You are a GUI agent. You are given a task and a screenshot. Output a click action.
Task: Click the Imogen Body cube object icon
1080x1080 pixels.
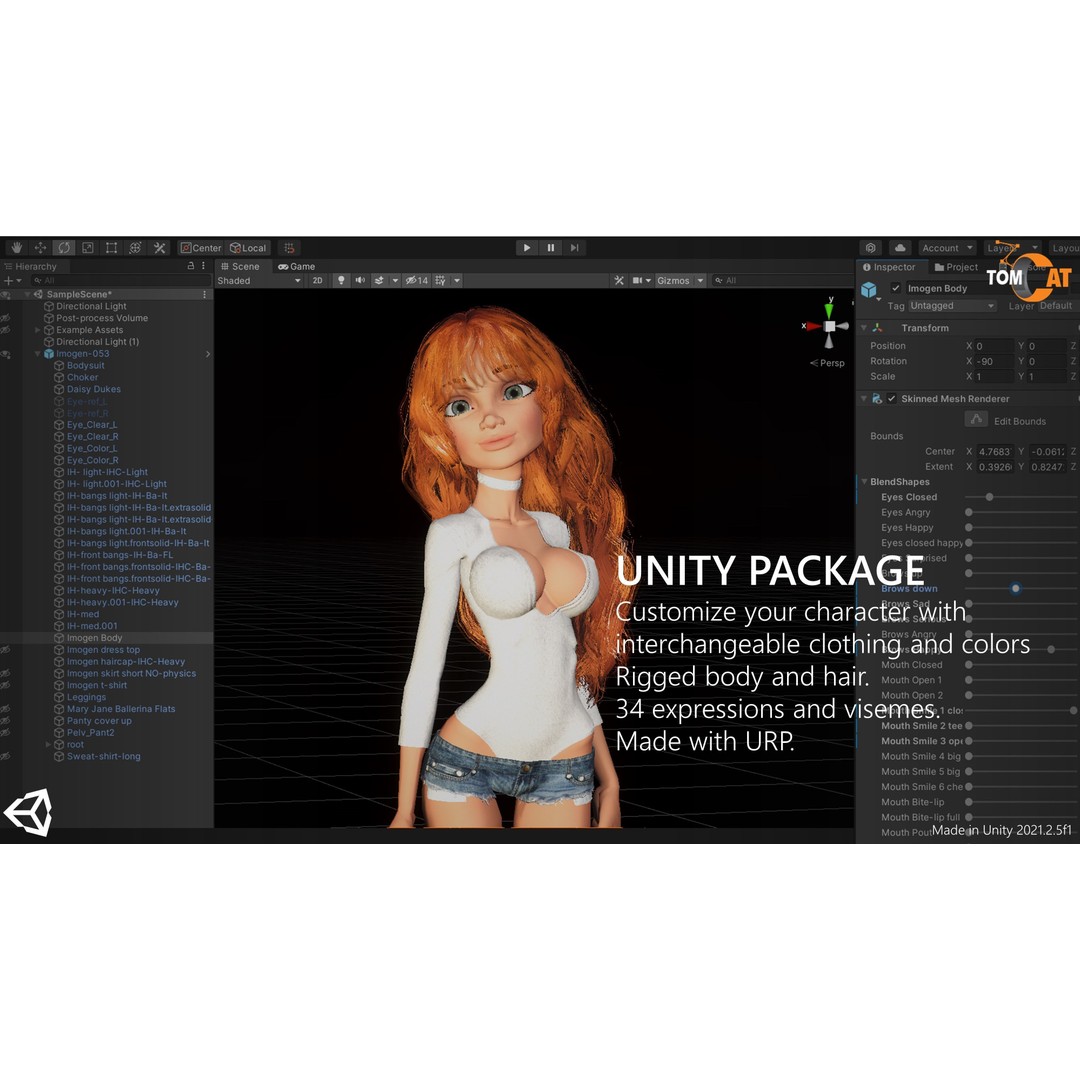click(x=869, y=290)
